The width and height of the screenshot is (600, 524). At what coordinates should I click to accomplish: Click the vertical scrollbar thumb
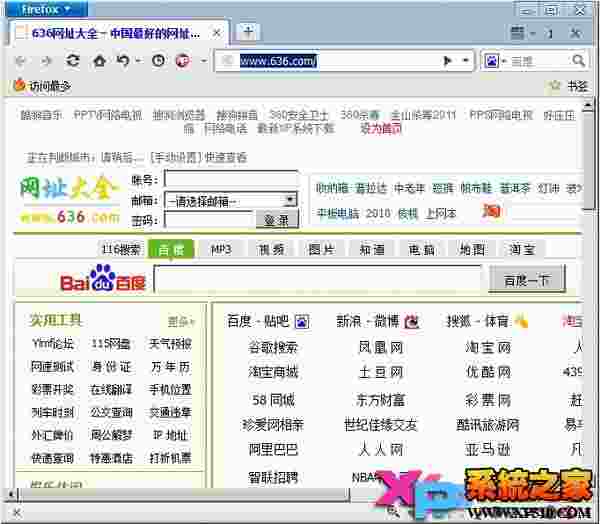tap(588, 159)
